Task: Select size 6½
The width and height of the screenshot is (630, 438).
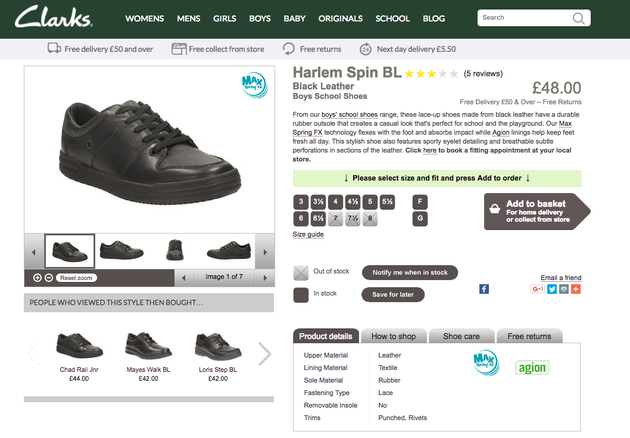Action: pyautogui.click(x=318, y=219)
